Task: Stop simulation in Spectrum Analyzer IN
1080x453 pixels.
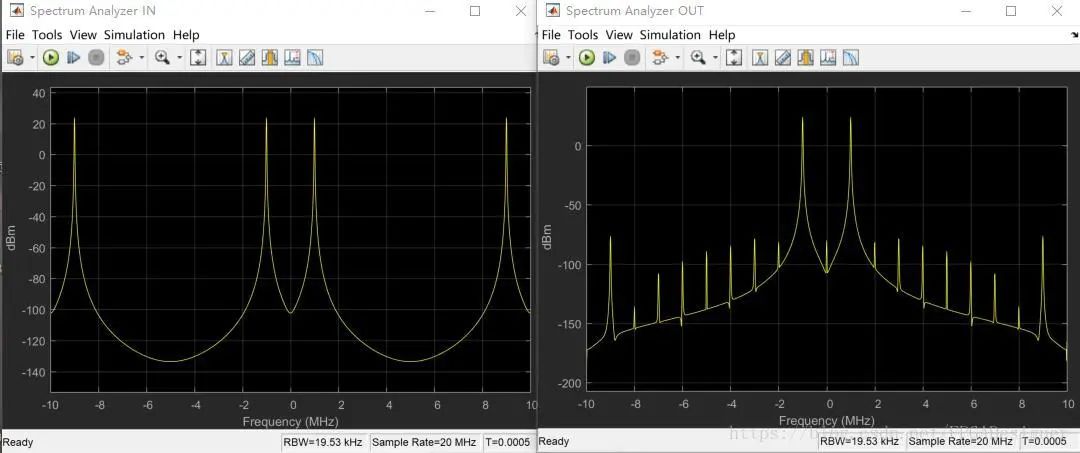Action: click(96, 58)
